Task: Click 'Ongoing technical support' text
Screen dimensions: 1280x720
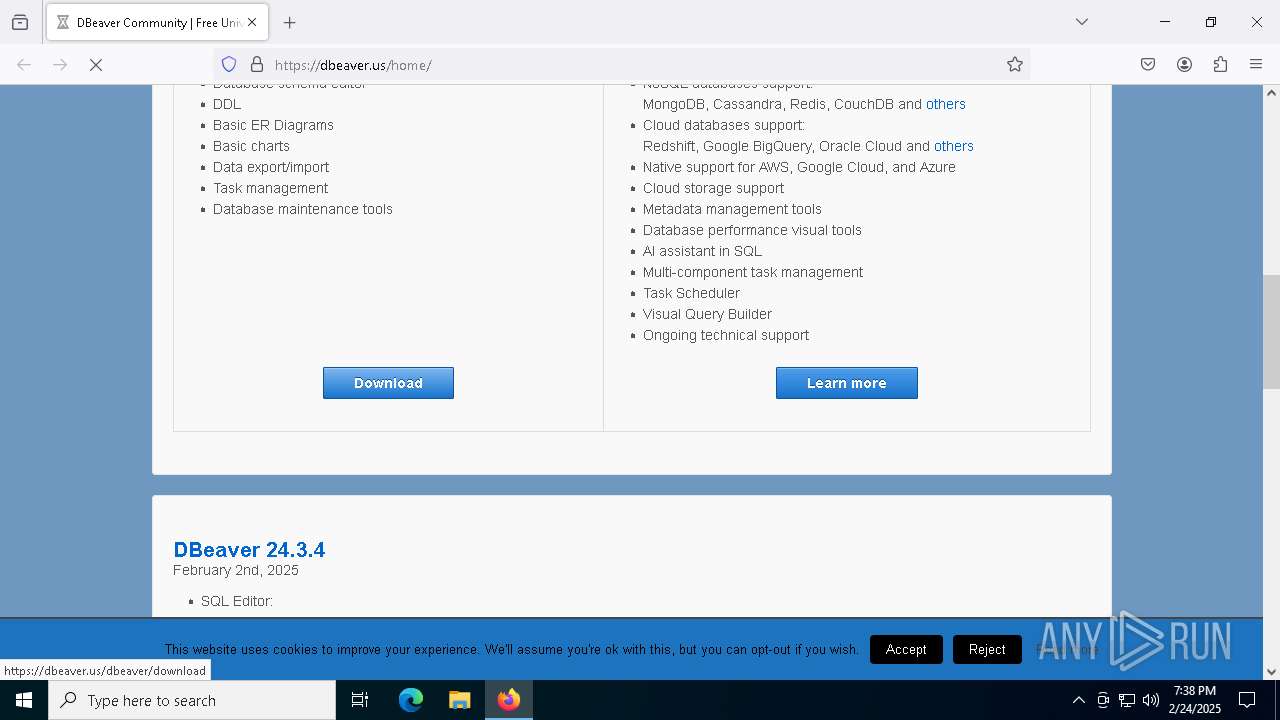Action: (726, 335)
